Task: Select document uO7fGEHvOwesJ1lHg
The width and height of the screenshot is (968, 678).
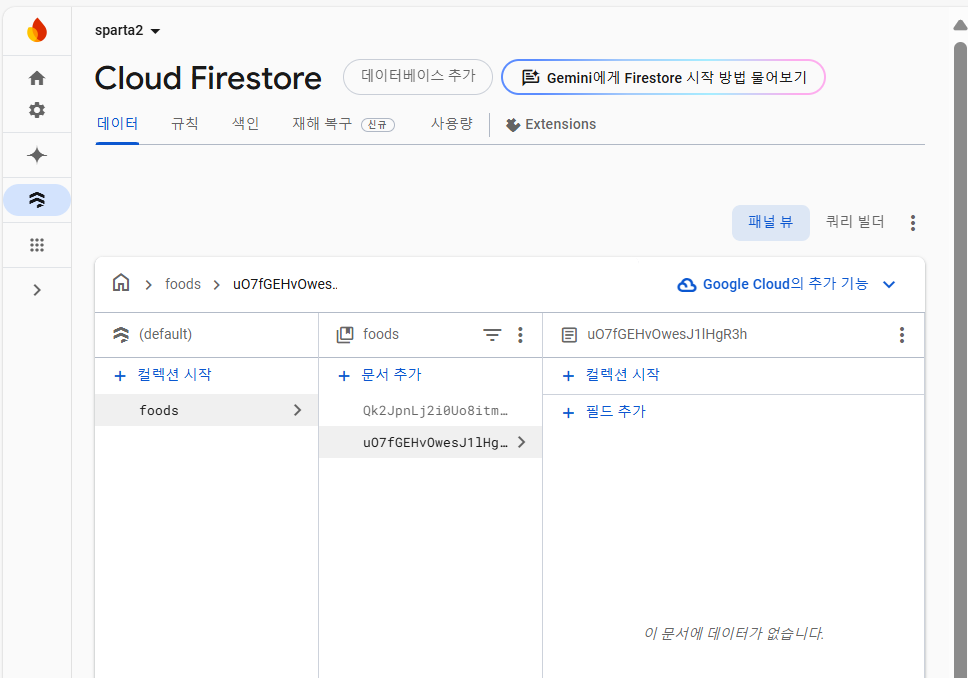Action: click(430, 442)
